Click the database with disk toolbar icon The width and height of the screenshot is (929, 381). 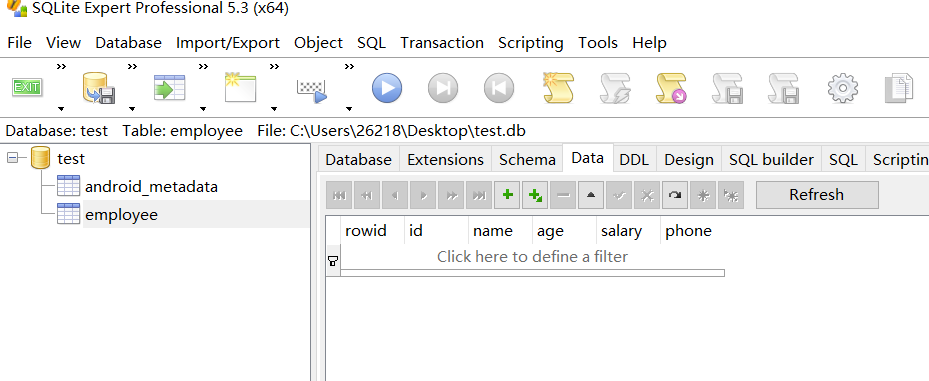coord(98,88)
